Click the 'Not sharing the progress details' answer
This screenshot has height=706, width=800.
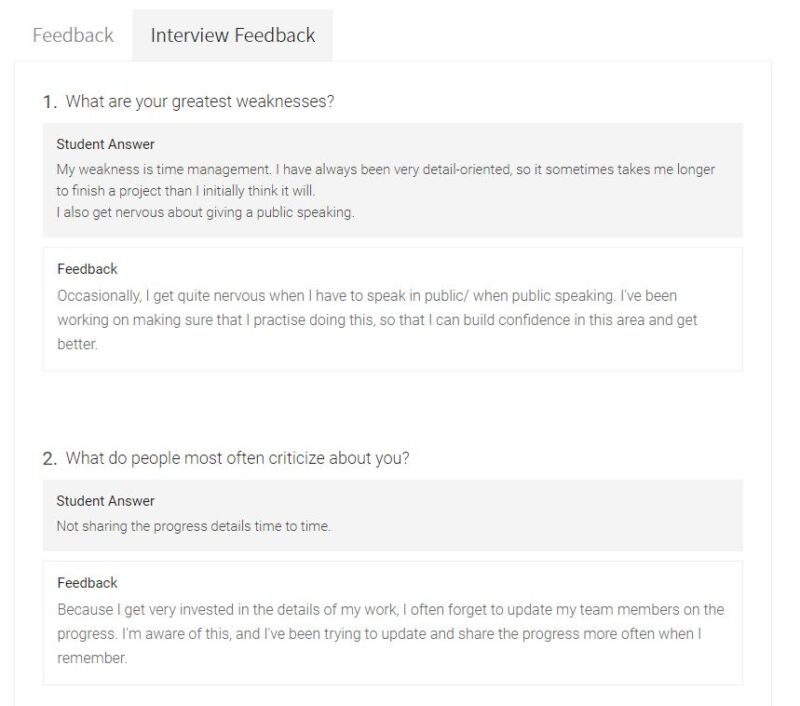(x=193, y=526)
